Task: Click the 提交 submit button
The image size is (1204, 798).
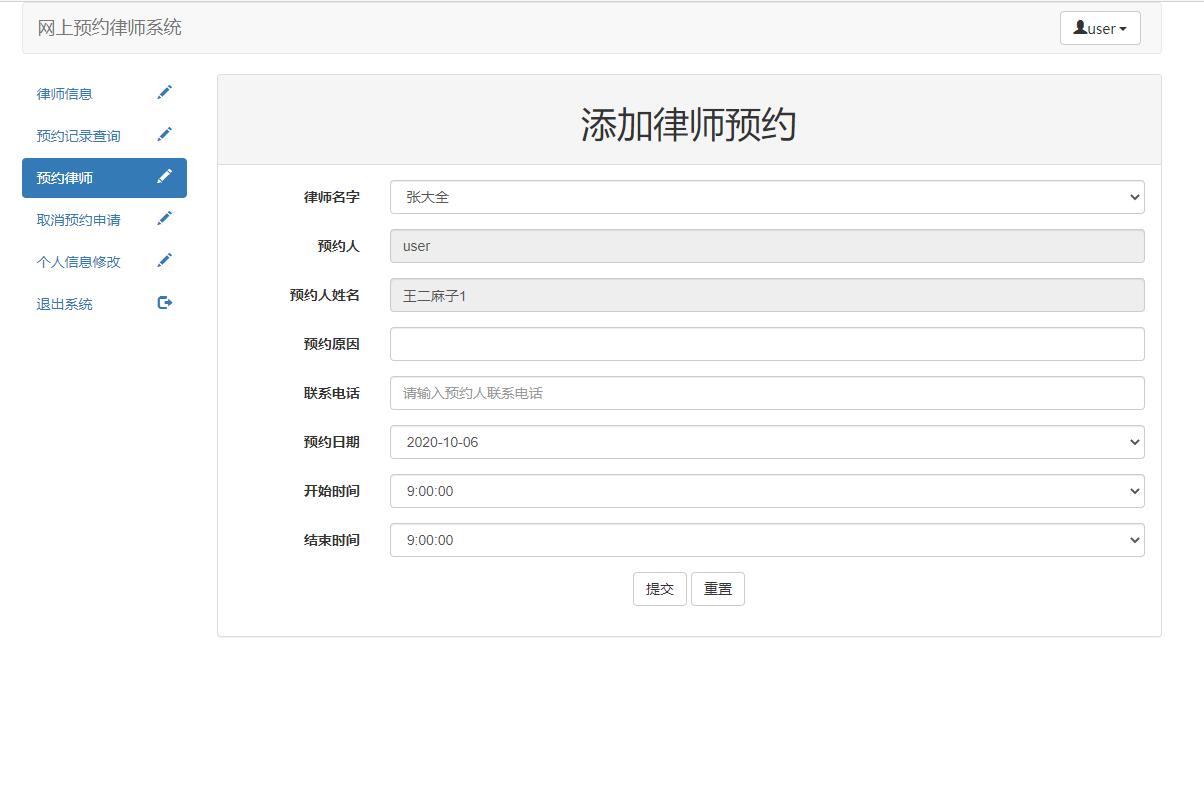Action: click(659, 589)
